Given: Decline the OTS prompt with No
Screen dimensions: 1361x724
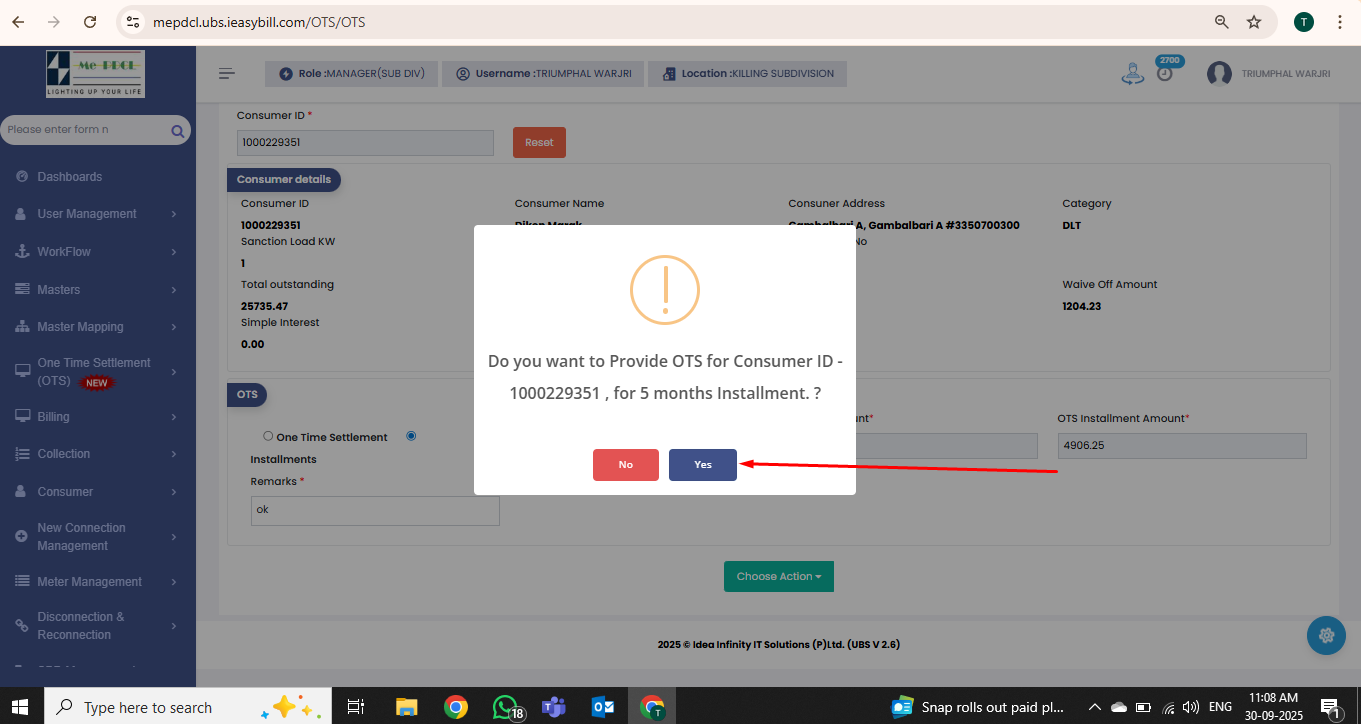Looking at the screenshot, I should click(x=626, y=465).
